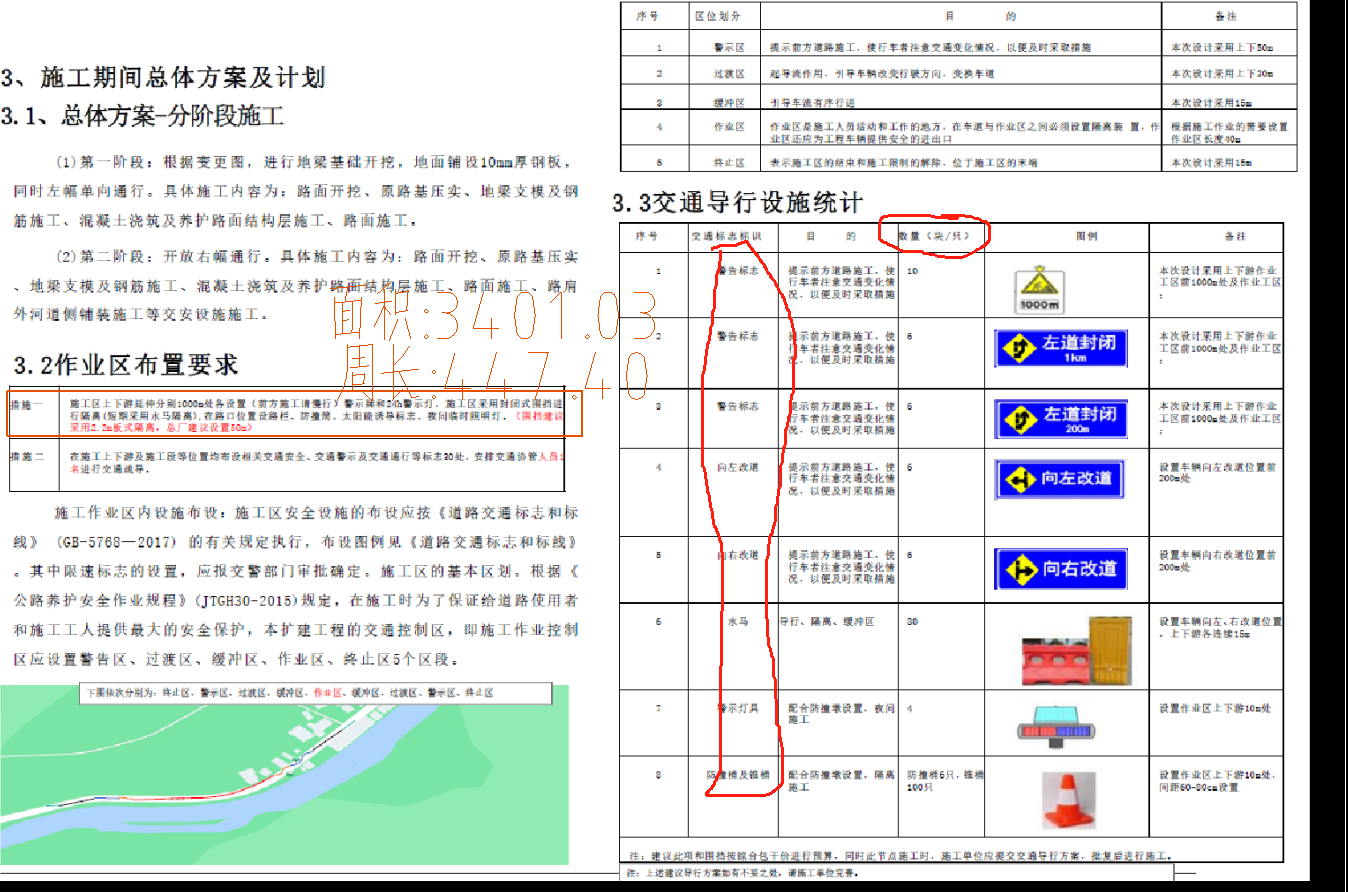The width and height of the screenshot is (1348, 892).
Task: Click the map caption 下图依次分别为
Action: tap(314, 692)
